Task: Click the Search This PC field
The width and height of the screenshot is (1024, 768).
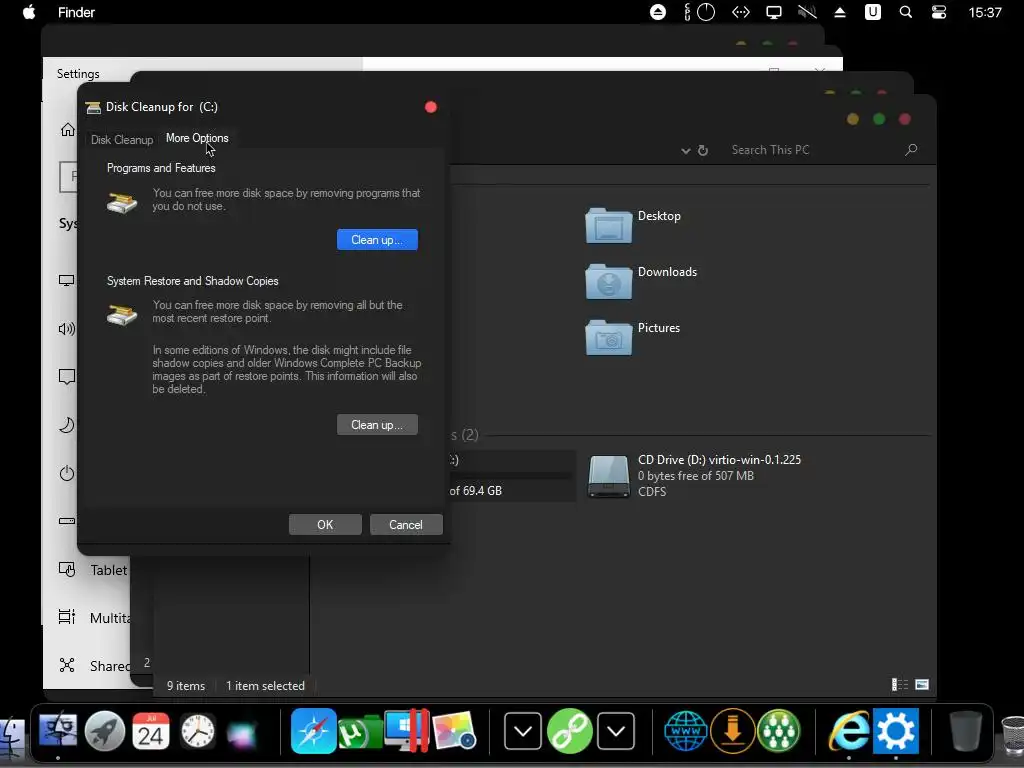Action: pyautogui.click(x=810, y=150)
